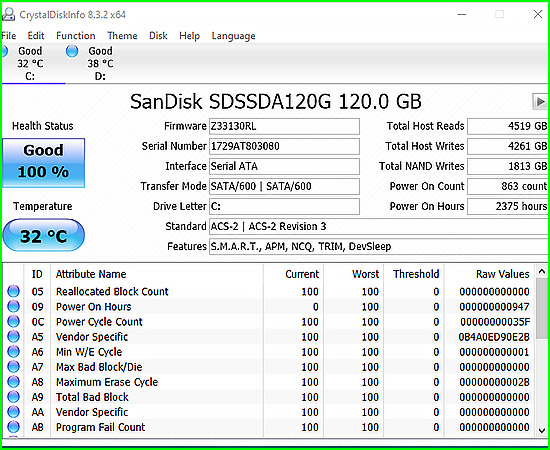Click the status orb for Total Bad Block
The image size is (550, 450).
pyautogui.click(x=13, y=397)
